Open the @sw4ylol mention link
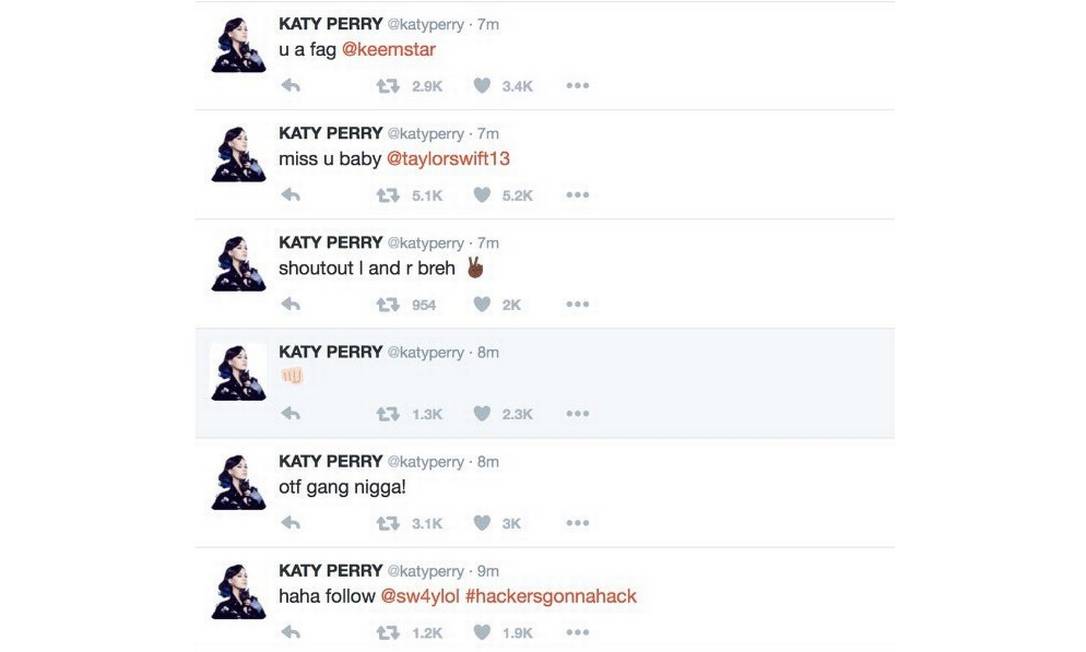Image resolution: width=1086 pixels, height=652 pixels. point(420,597)
